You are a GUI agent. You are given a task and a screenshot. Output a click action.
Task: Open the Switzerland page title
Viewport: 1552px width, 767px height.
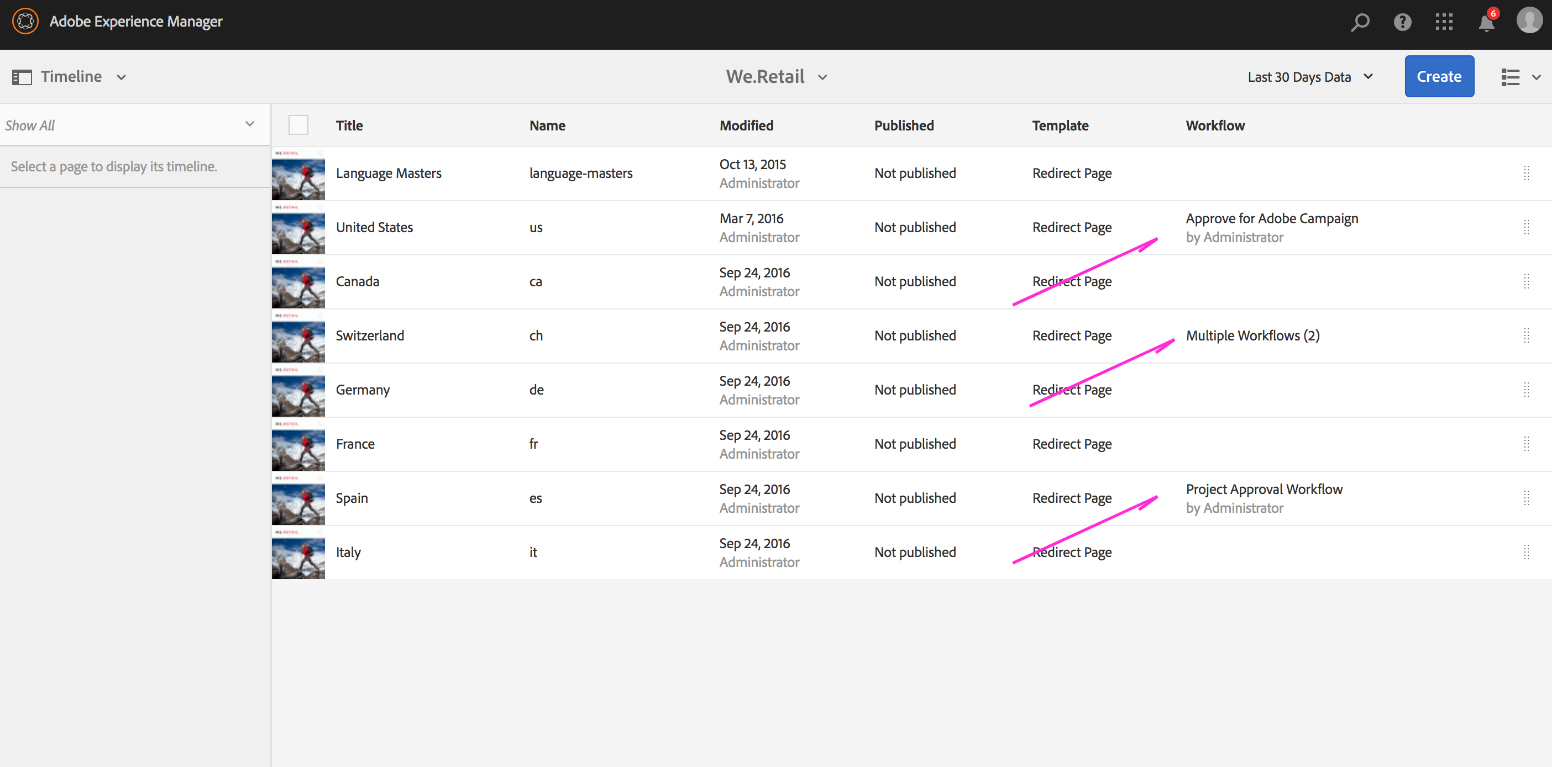coord(370,335)
